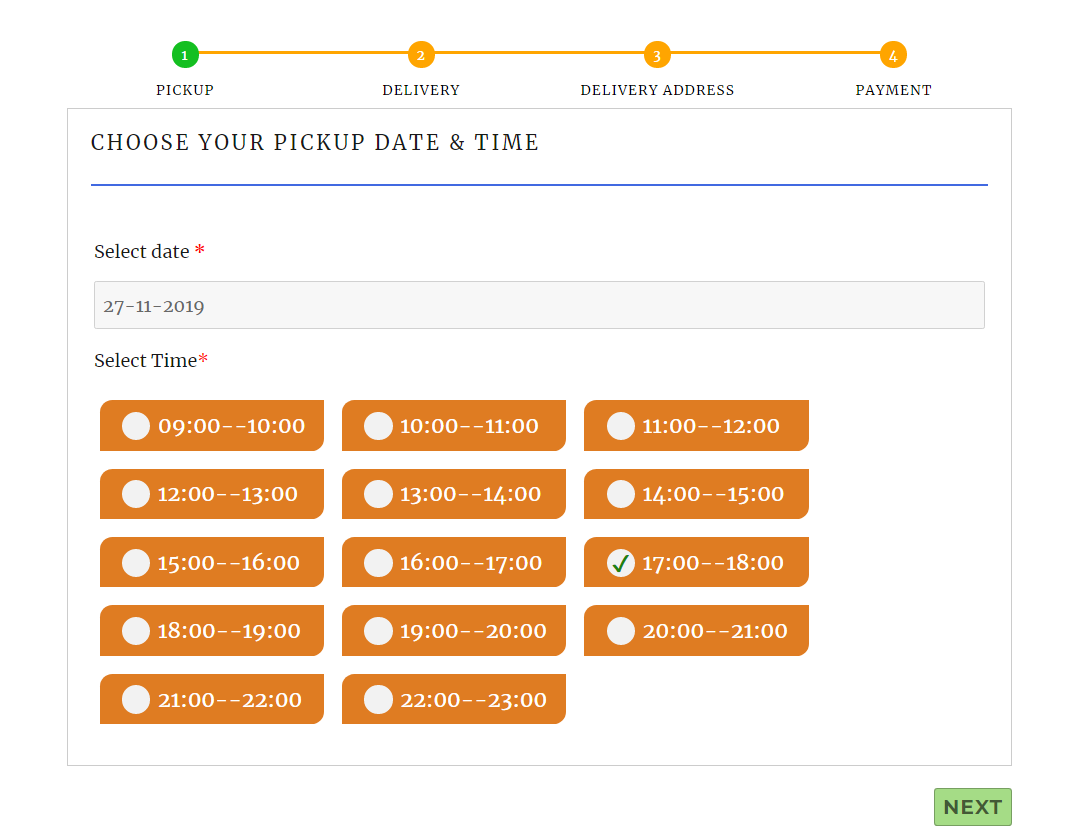Screen dimensions: 1070x837
Task: Select 16:00--17:00 pickup time
Action: point(454,562)
